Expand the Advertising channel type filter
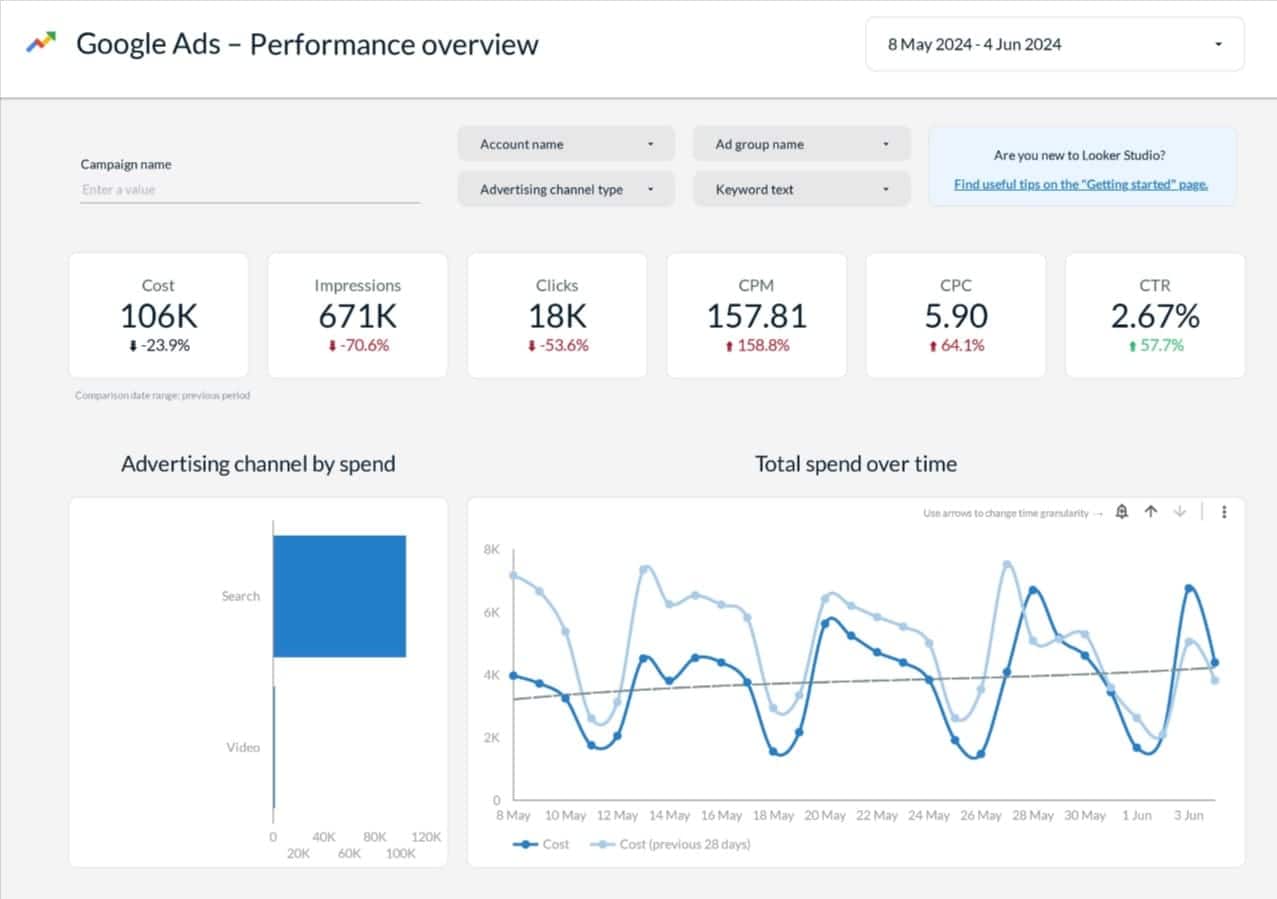Image resolution: width=1277 pixels, height=899 pixels. [566, 189]
